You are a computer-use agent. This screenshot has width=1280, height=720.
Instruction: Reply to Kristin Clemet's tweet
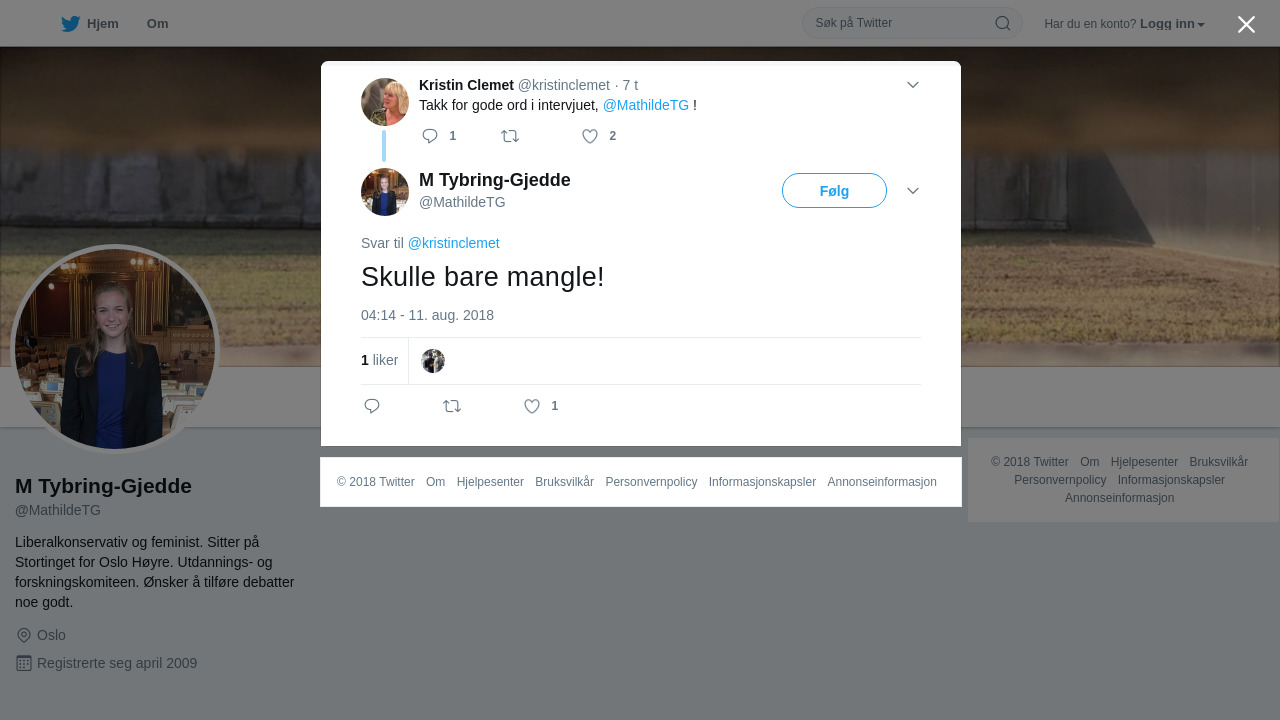tap(430, 136)
